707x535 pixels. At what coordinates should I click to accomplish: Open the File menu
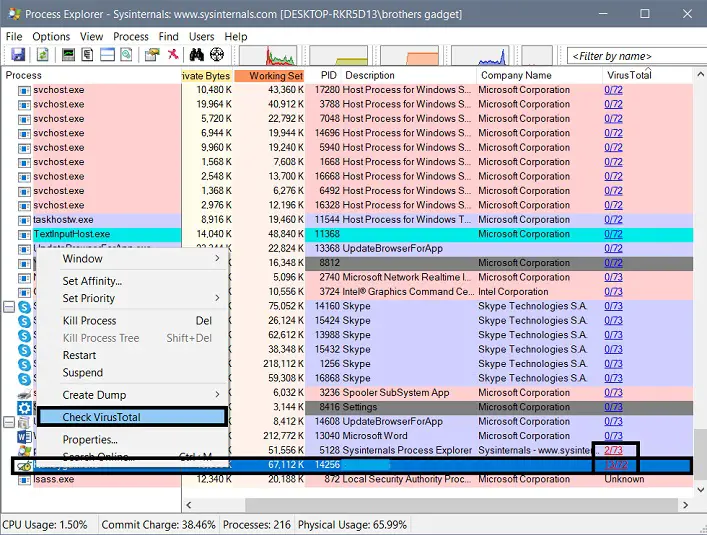pos(14,37)
